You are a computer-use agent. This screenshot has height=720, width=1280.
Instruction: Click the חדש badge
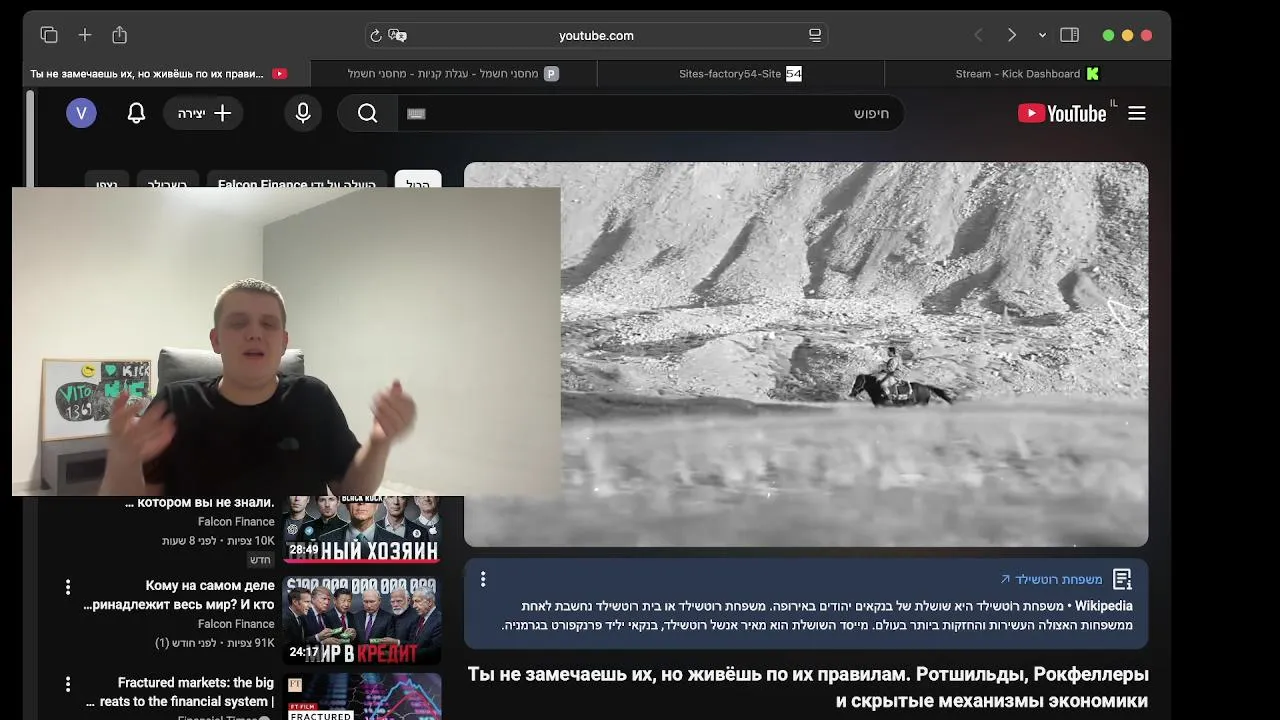[x=260, y=560]
